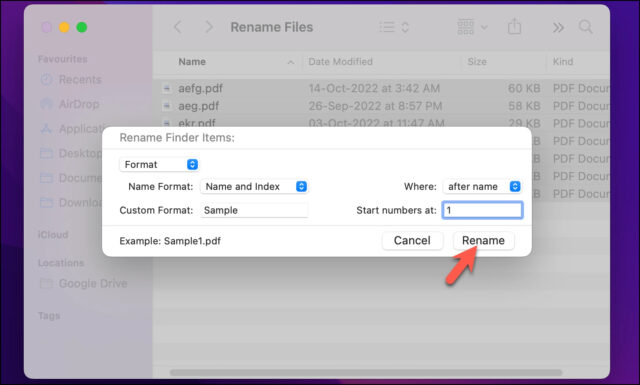The height and width of the screenshot is (385, 640).
Task: Select the aefg.pdf file icon
Action: [x=167, y=88]
